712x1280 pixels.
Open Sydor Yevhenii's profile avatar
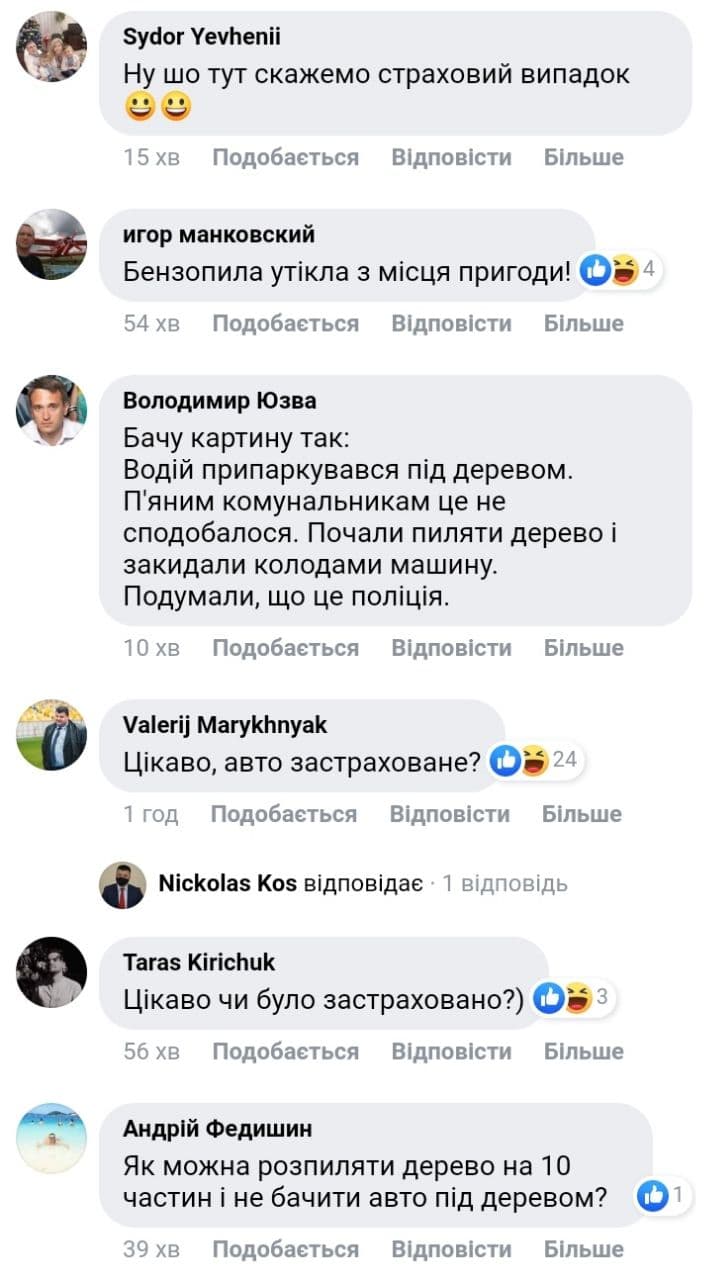pos(51,47)
